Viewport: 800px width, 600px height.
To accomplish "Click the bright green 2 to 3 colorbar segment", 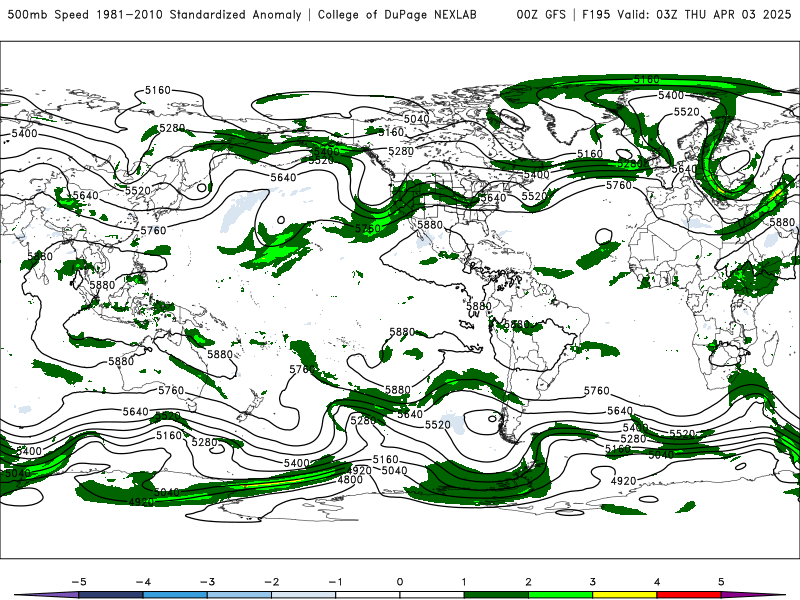I will pos(560,595).
